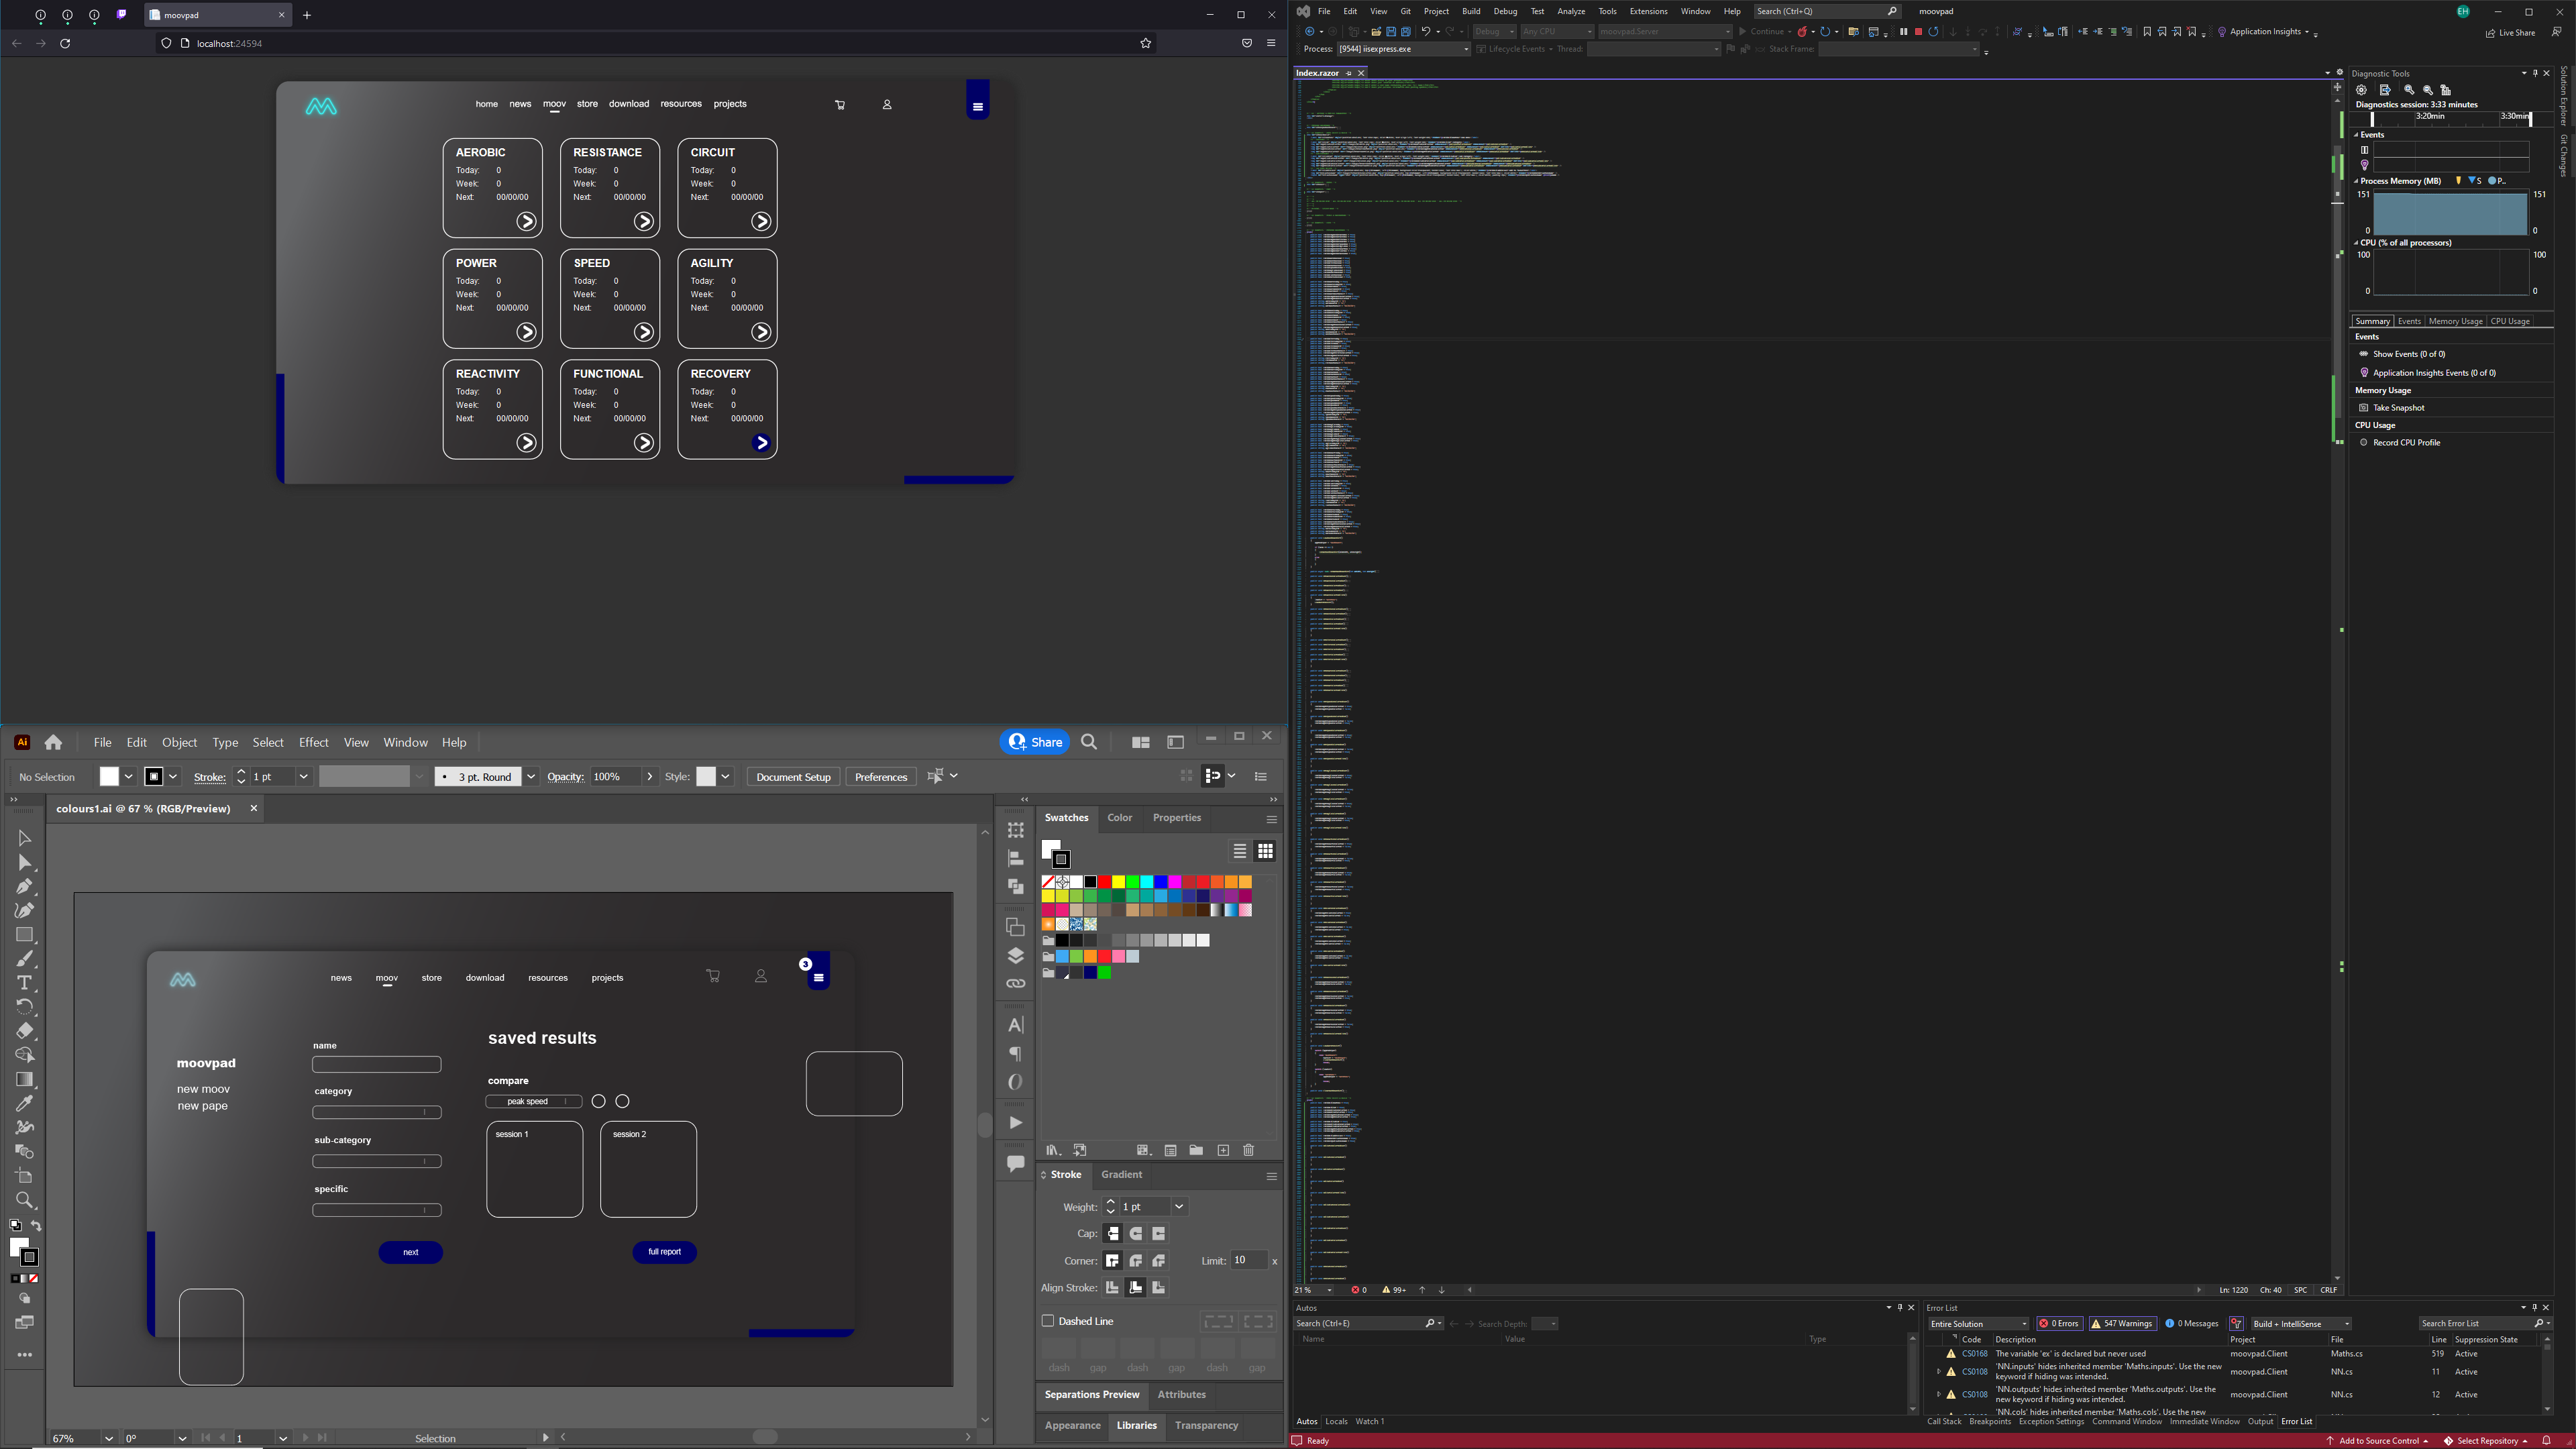
Task: Open the Style dropdown in control bar
Action: 725,777
